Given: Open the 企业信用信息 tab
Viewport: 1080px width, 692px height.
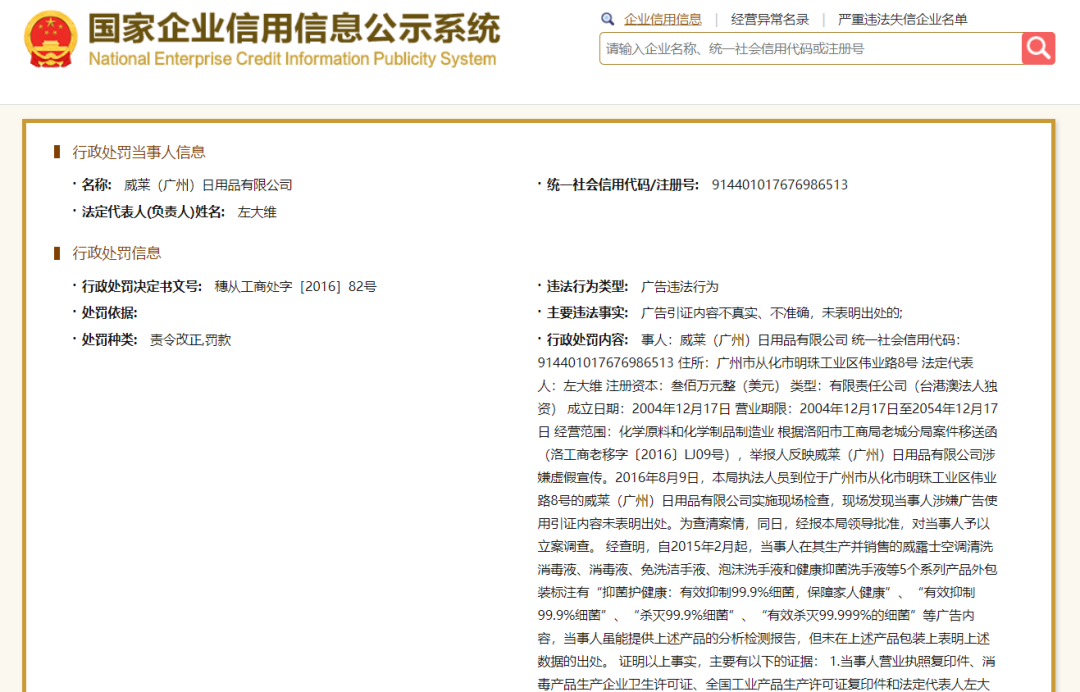Looking at the screenshot, I should pyautogui.click(x=663, y=19).
